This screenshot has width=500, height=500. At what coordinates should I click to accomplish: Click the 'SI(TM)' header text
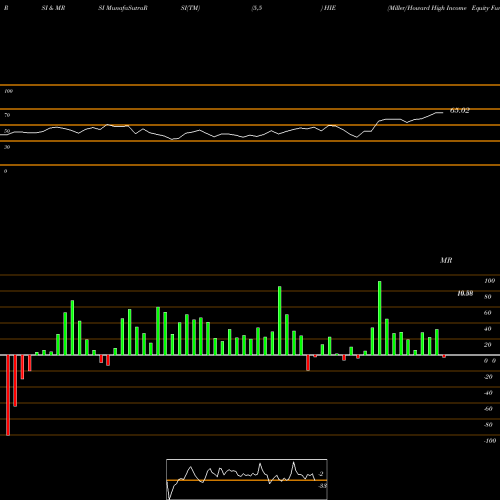(190, 8)
